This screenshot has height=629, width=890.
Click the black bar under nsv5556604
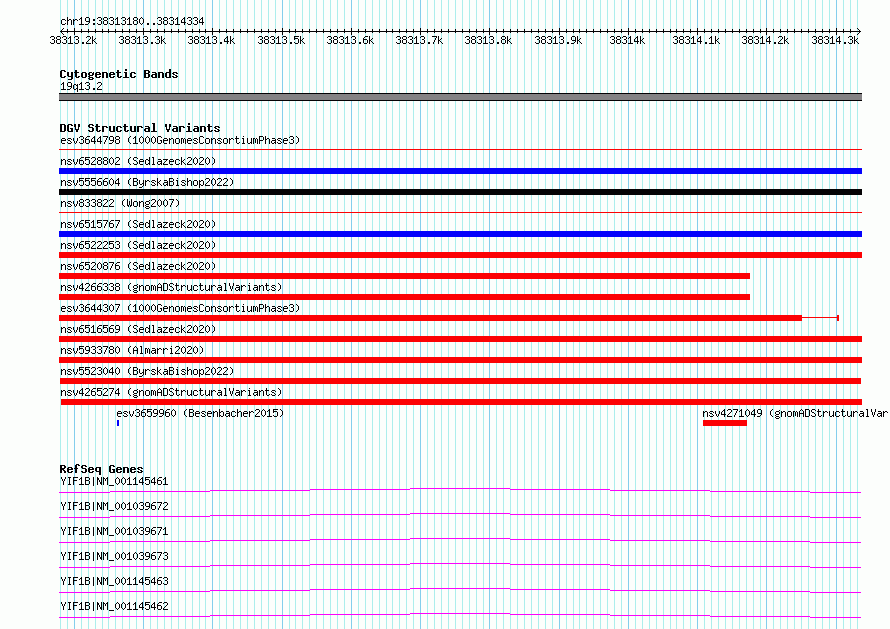pyautogui.click(x=460, y=192)
